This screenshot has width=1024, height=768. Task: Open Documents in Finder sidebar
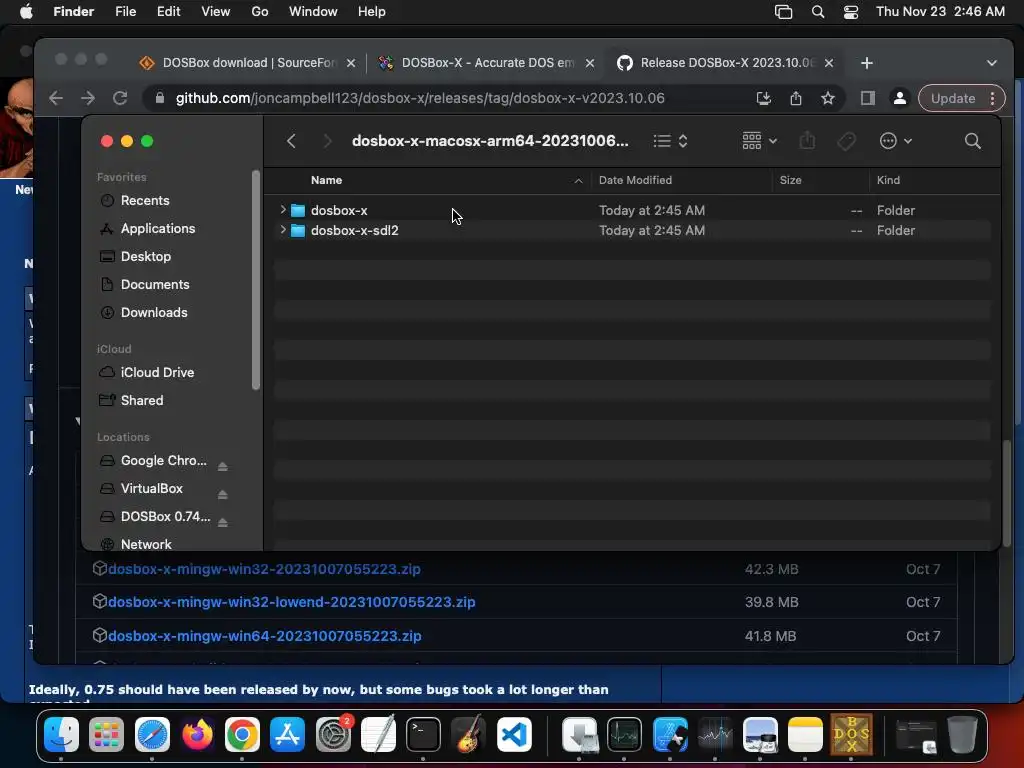click(155, 285)
